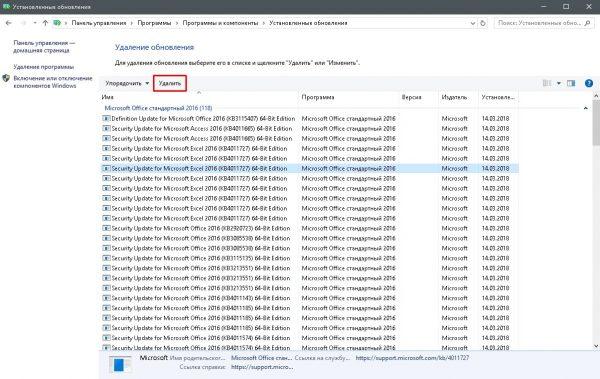
Task: Navigate to Панель управления breadcrumb
Action: coord(99,23)
